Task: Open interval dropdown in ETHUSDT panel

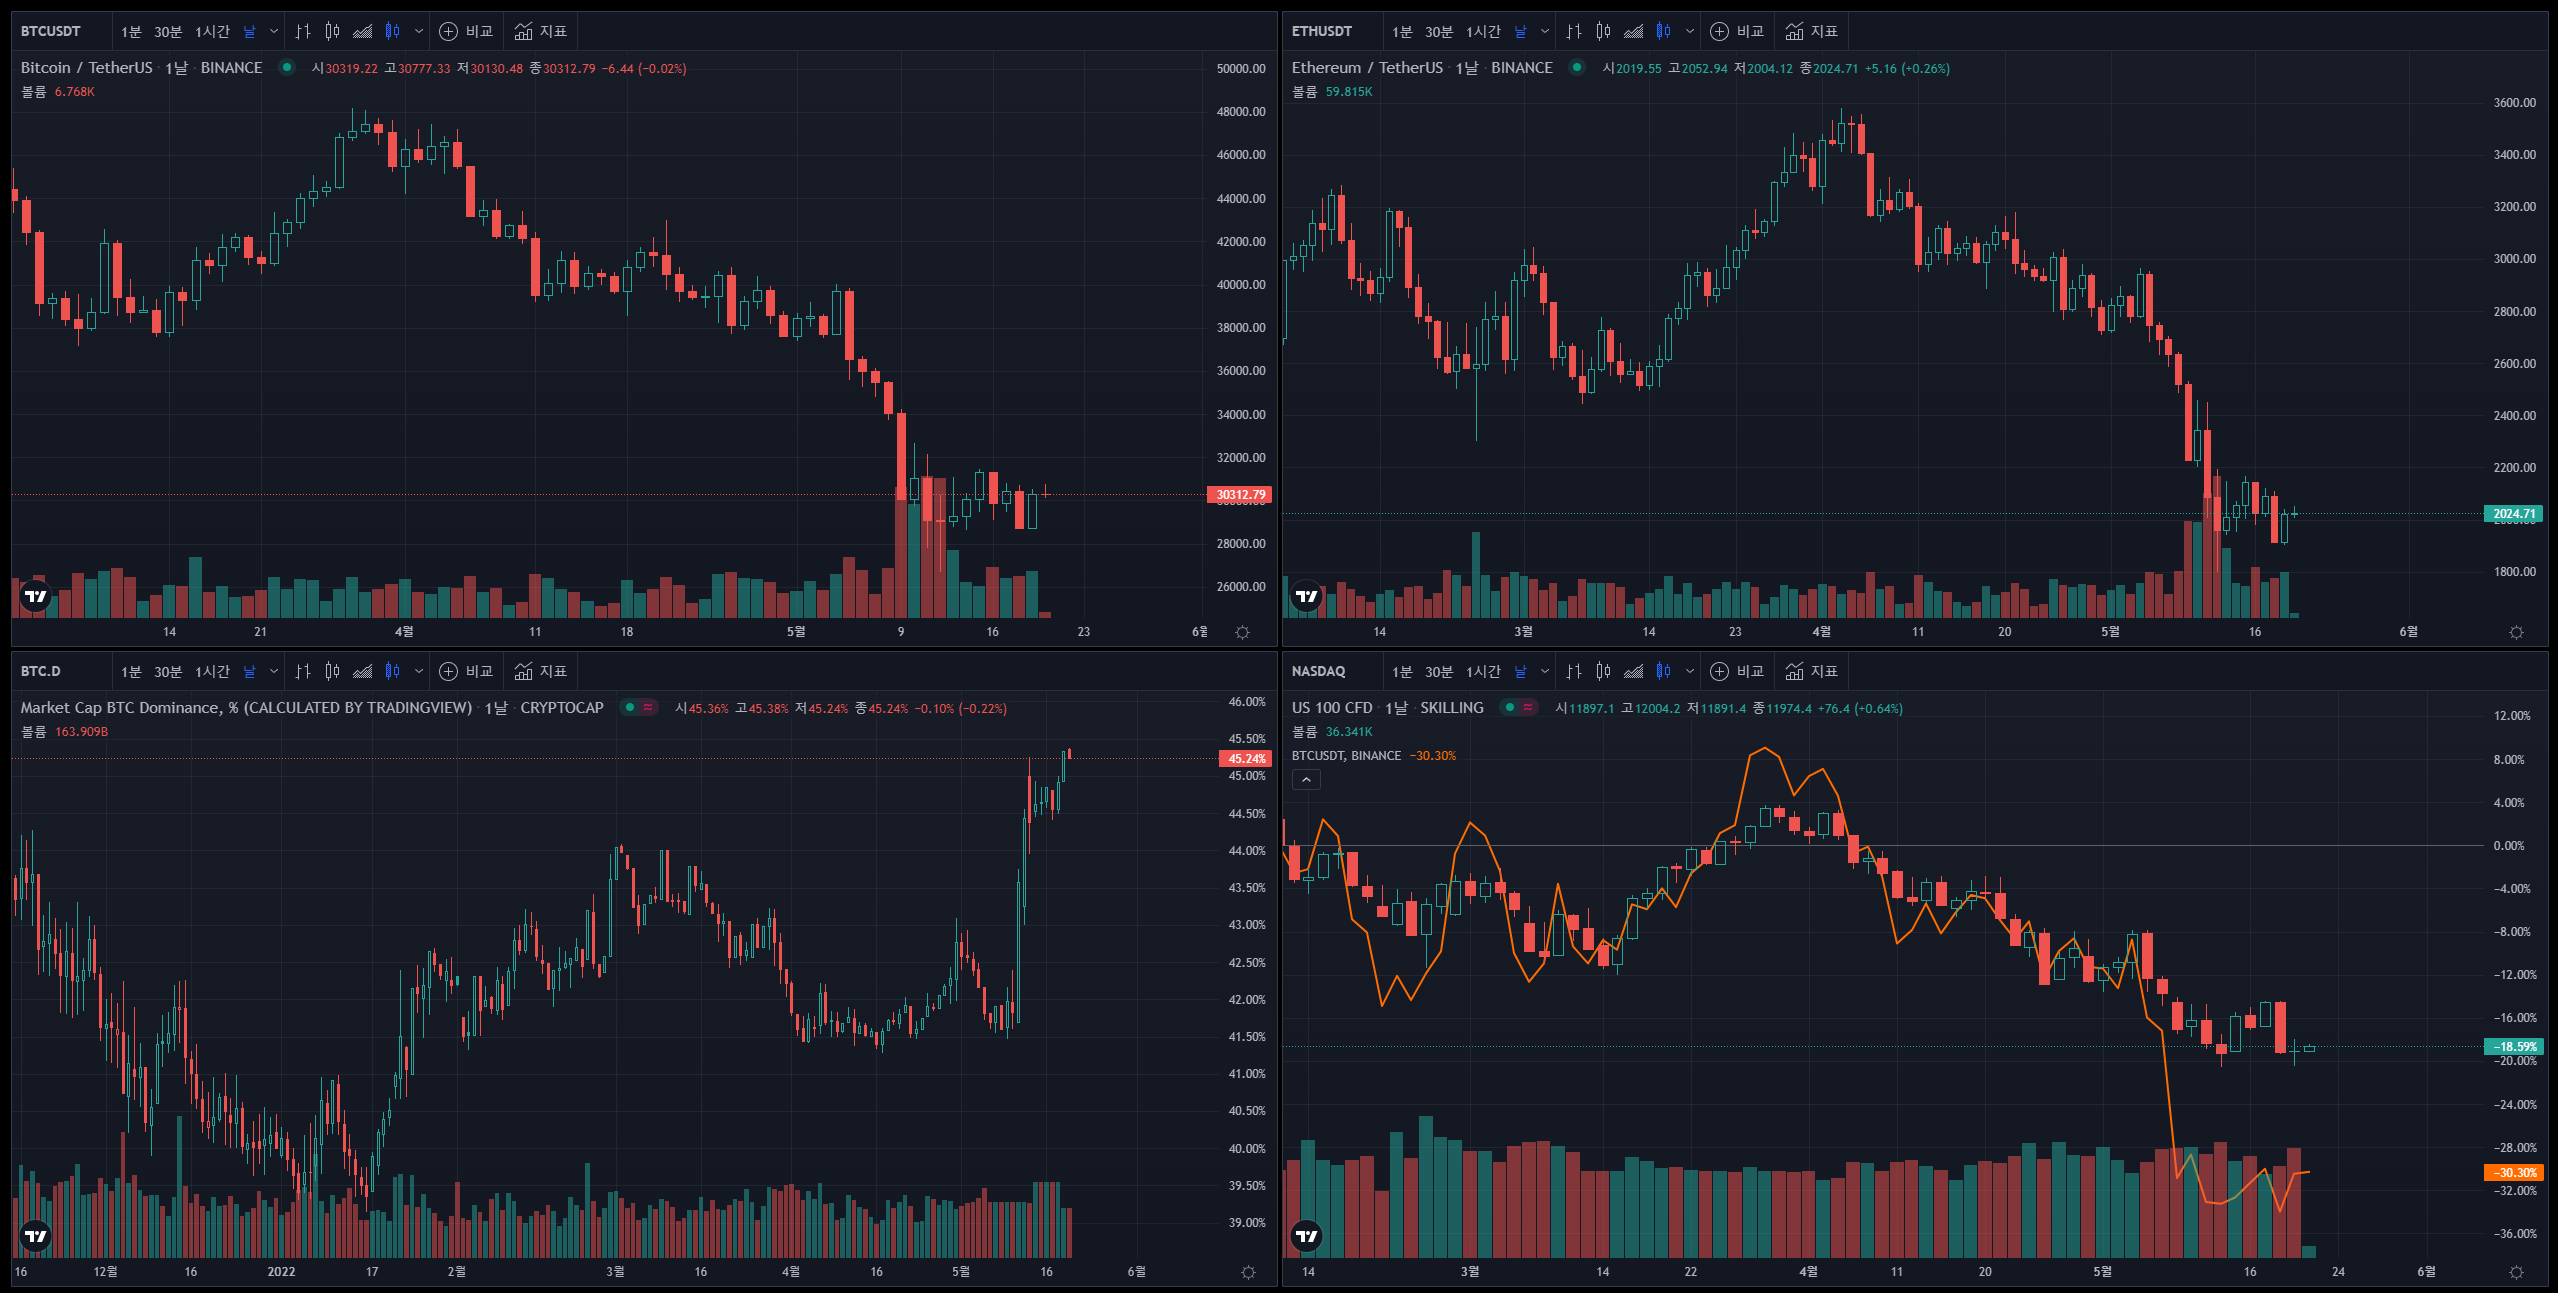Action: coord(1545,31)
